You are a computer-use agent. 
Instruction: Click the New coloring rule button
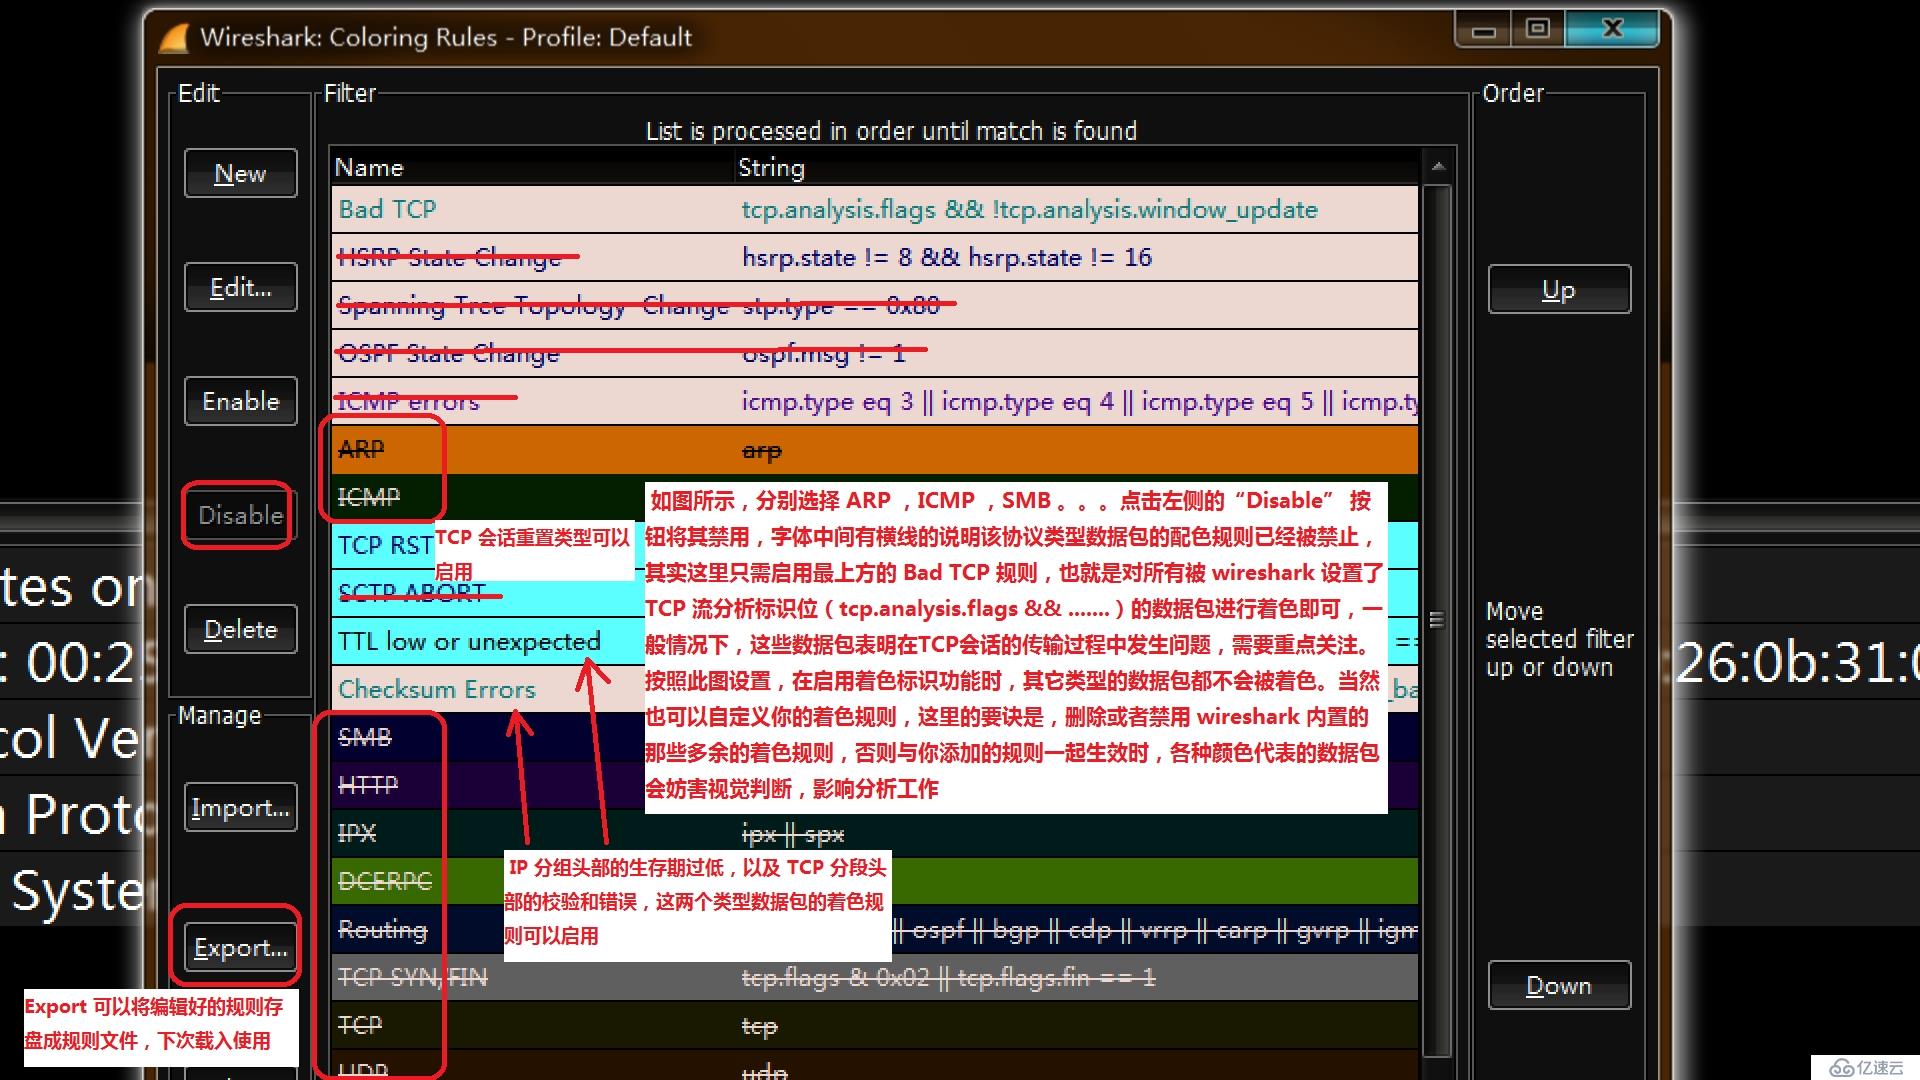point(240,173)
